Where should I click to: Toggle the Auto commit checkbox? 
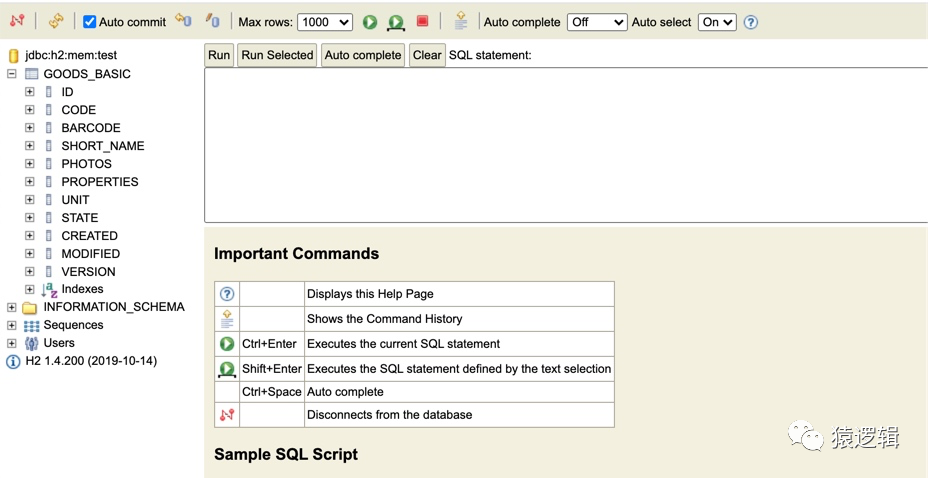(90, 22)
